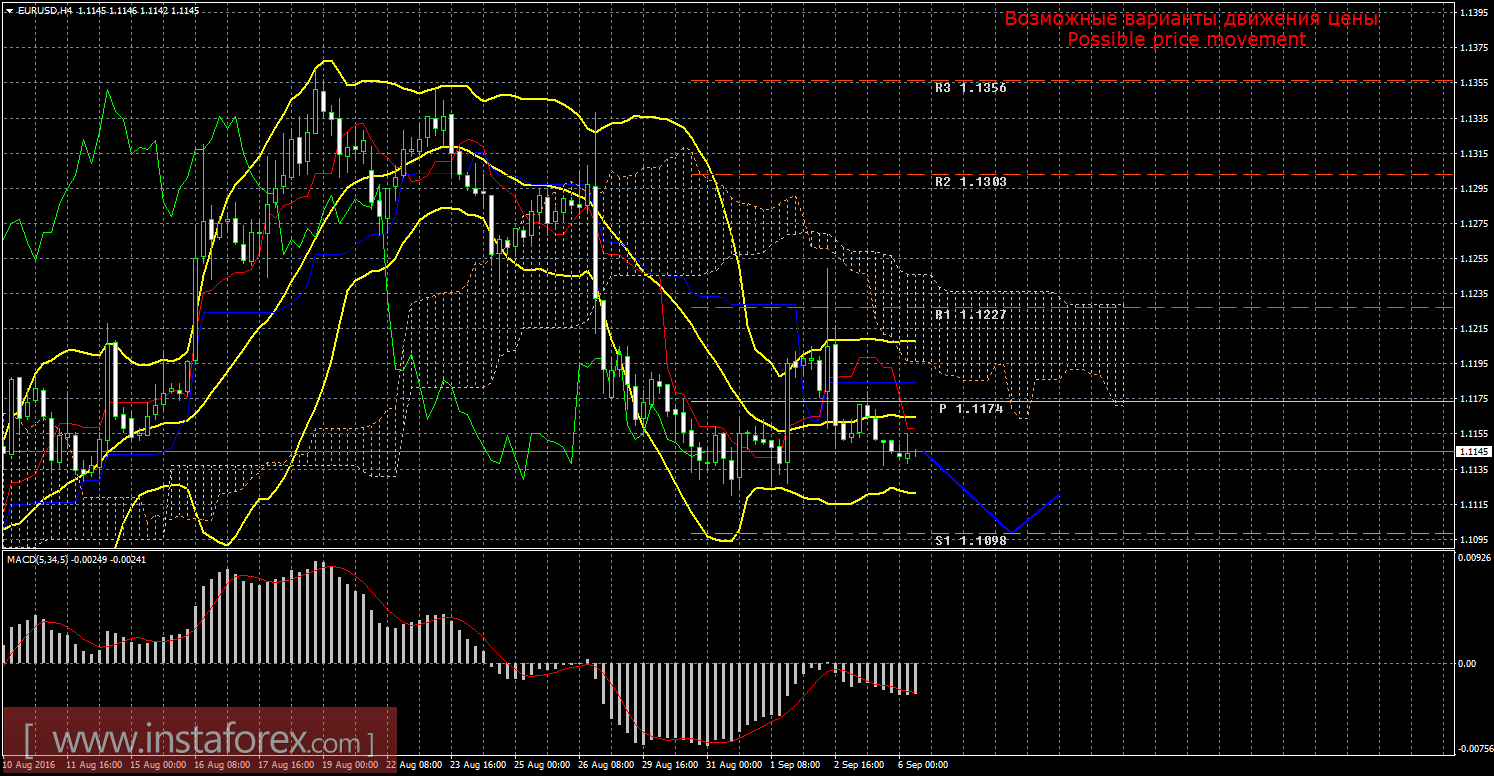Image resolution: width=1494 pixels, height=776 pixels.
Task: Click the R2 1.1303 resistance label
Action: click(971, 183)
